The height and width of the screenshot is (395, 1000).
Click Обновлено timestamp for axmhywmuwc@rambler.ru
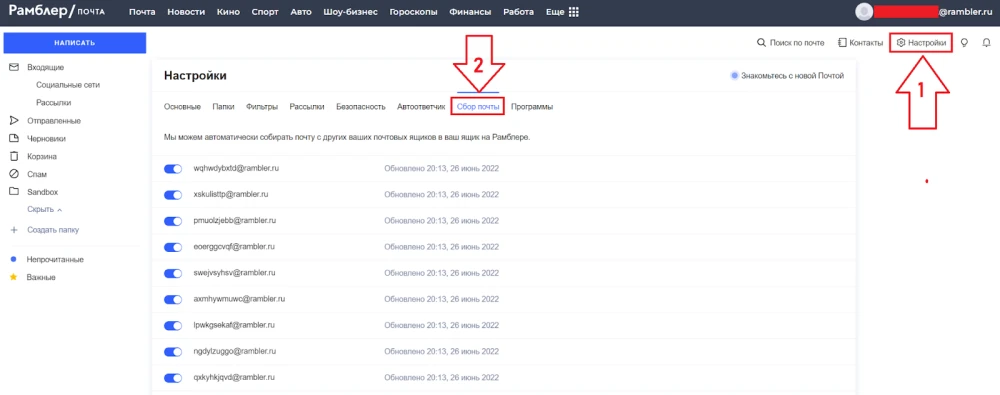click(x=441, y=299)
